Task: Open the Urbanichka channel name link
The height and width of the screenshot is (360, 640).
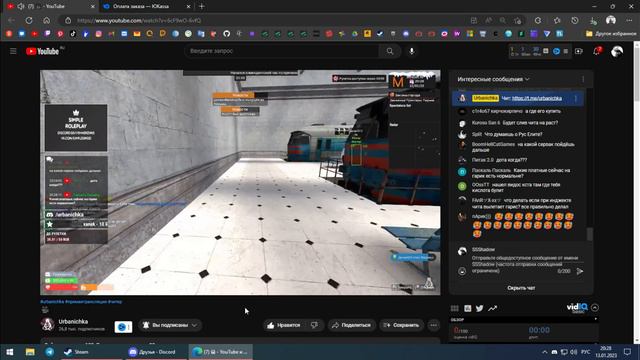Action: coord(73,322)
